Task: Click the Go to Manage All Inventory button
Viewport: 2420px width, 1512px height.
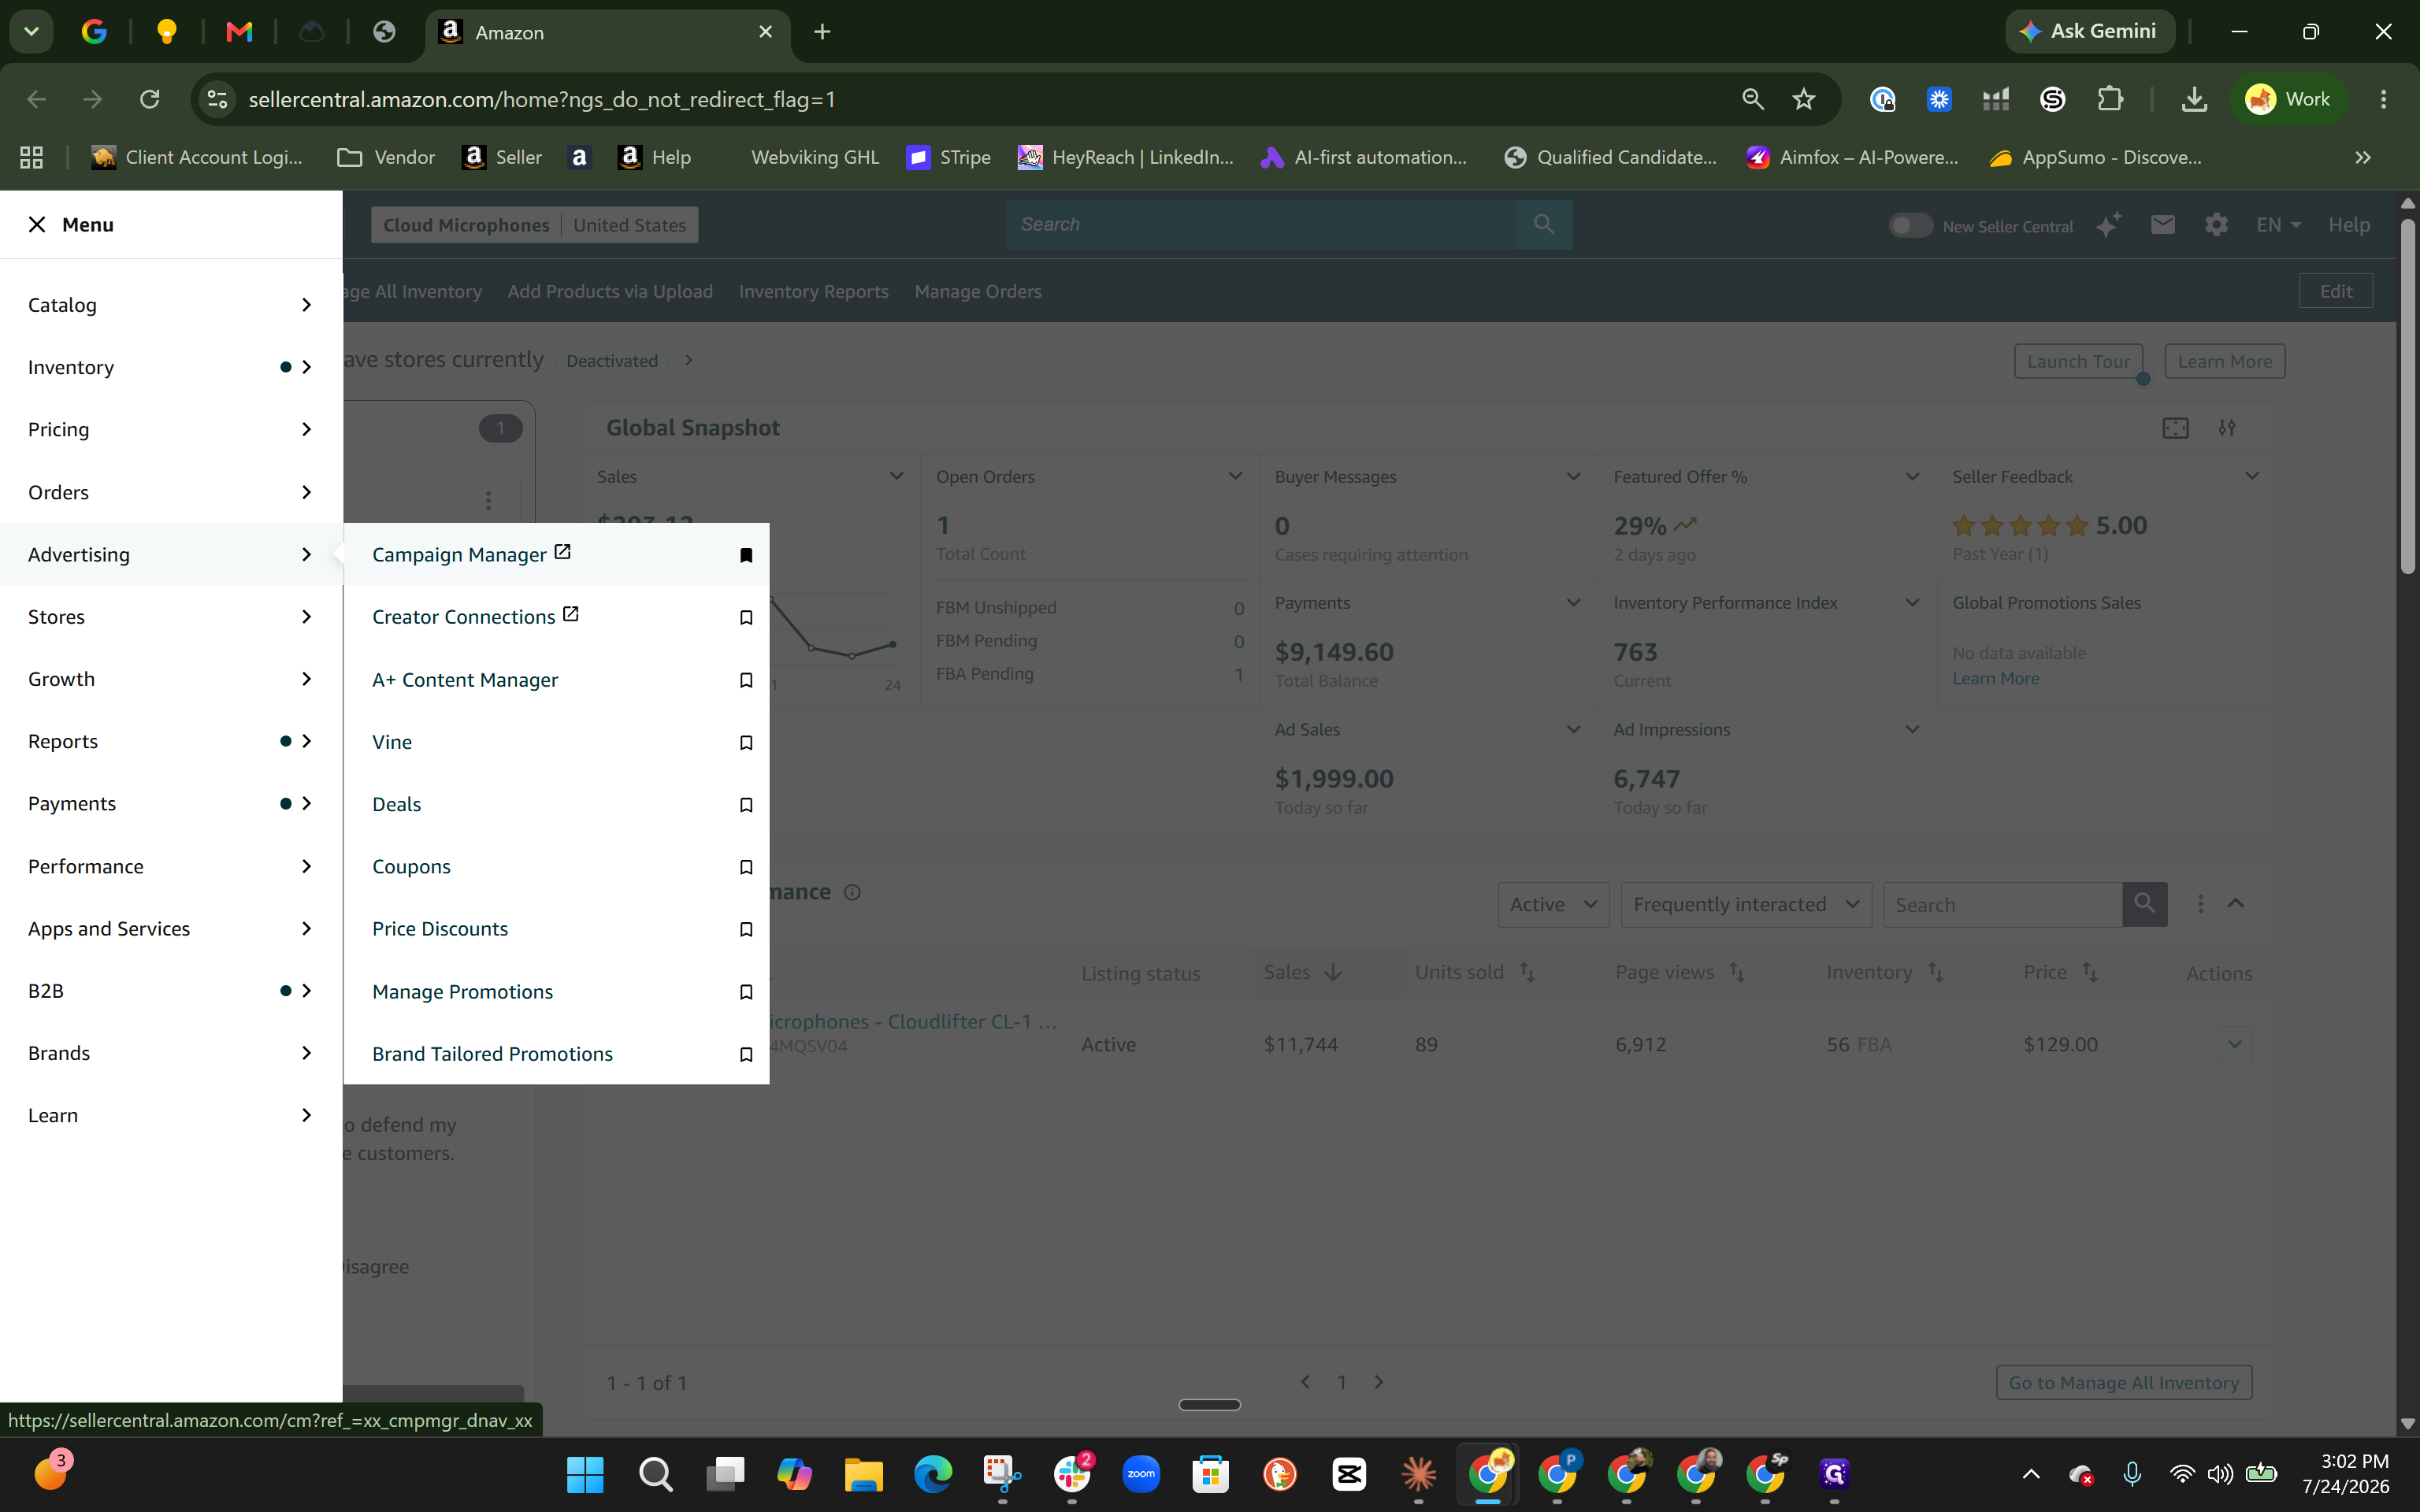Action: coord(2124,1382)
